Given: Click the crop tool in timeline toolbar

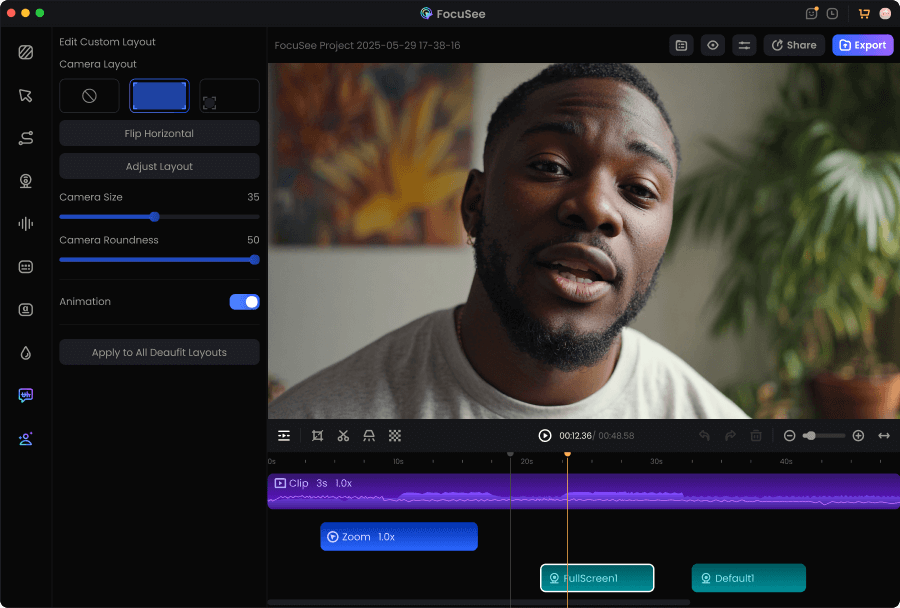Looking at the screenshot, I should tap(317, 436).
